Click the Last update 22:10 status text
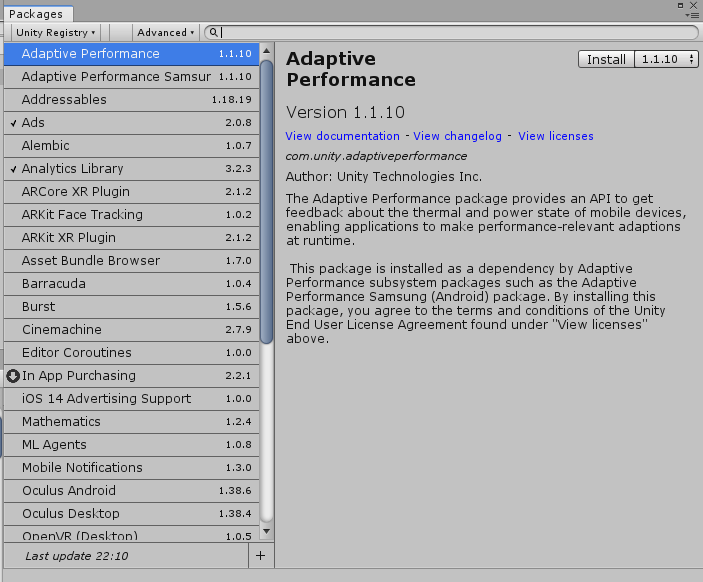 [x=77, y=556]
